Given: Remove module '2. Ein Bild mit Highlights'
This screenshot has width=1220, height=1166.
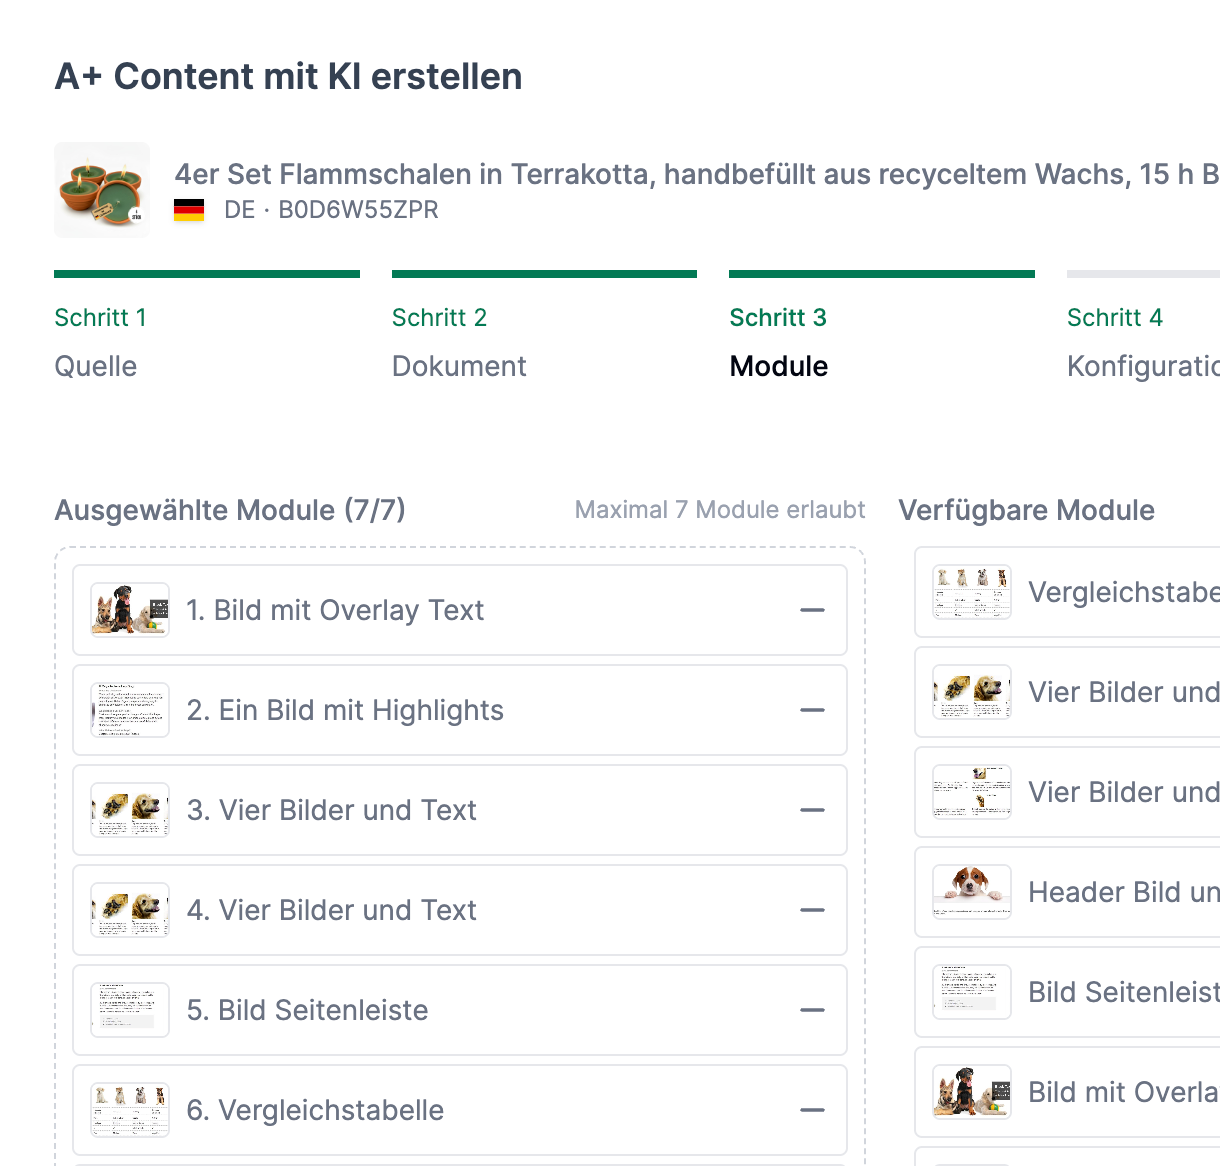Looking at the screenshot, I should 813,709.
